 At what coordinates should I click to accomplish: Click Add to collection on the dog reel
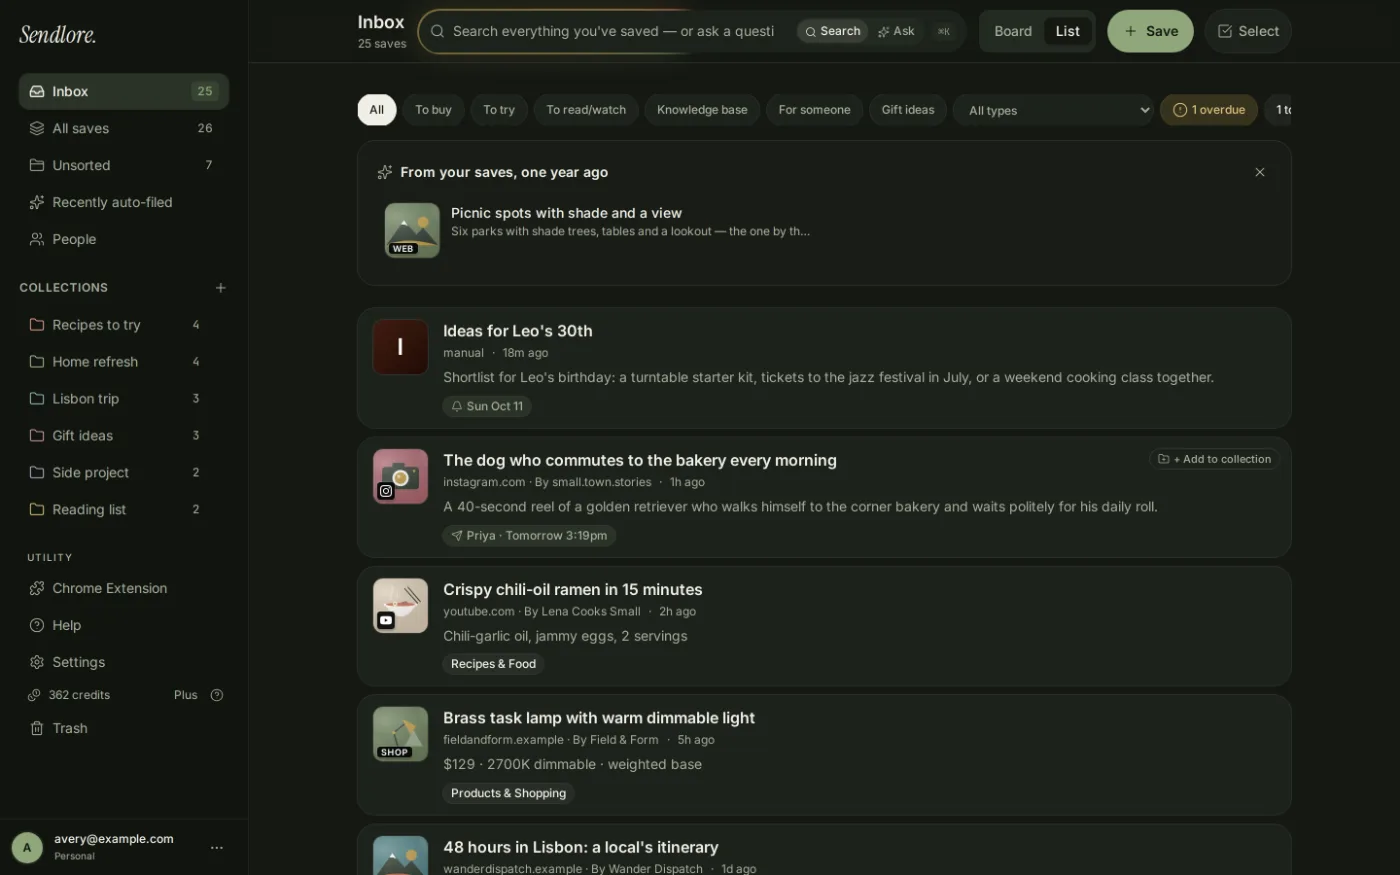click(x=1214, y=459)
